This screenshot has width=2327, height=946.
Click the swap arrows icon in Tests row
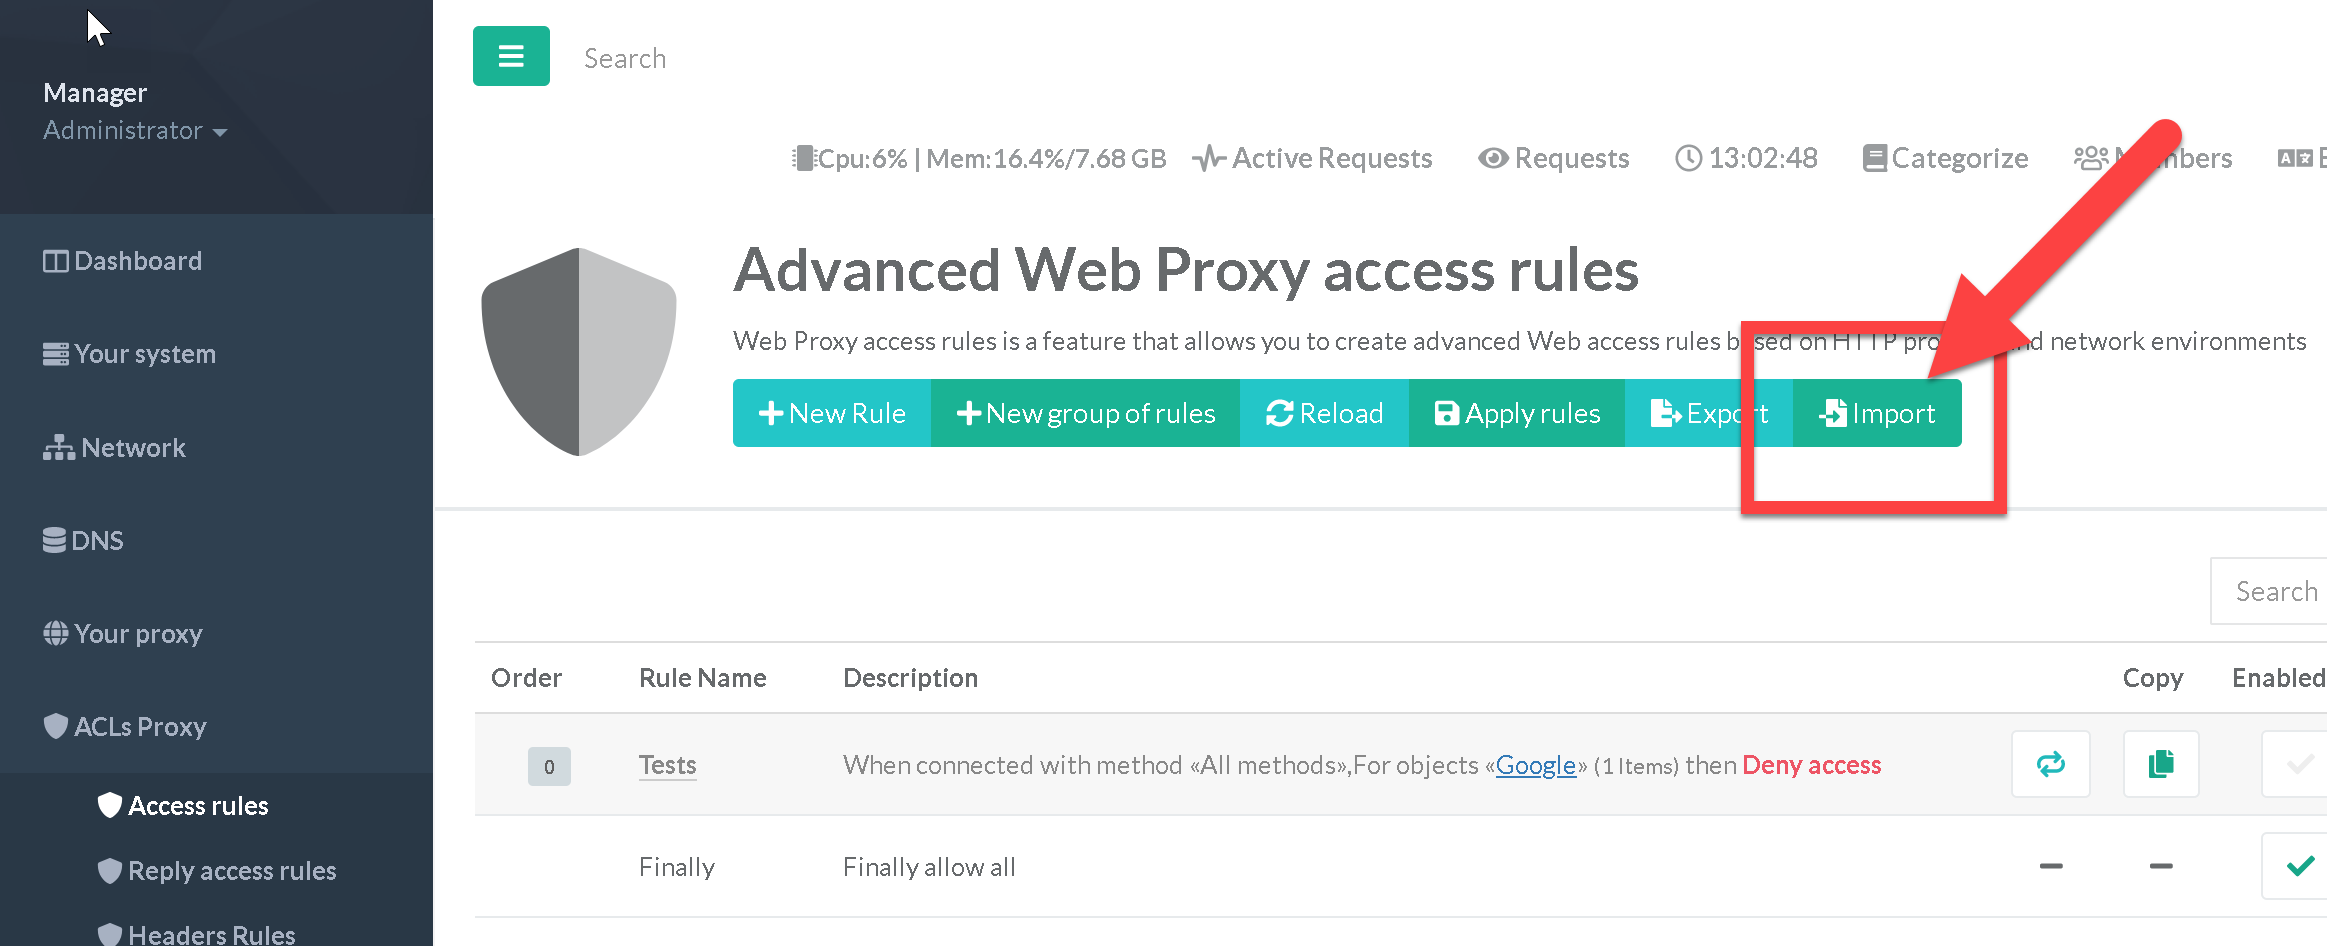point(2050,764)
